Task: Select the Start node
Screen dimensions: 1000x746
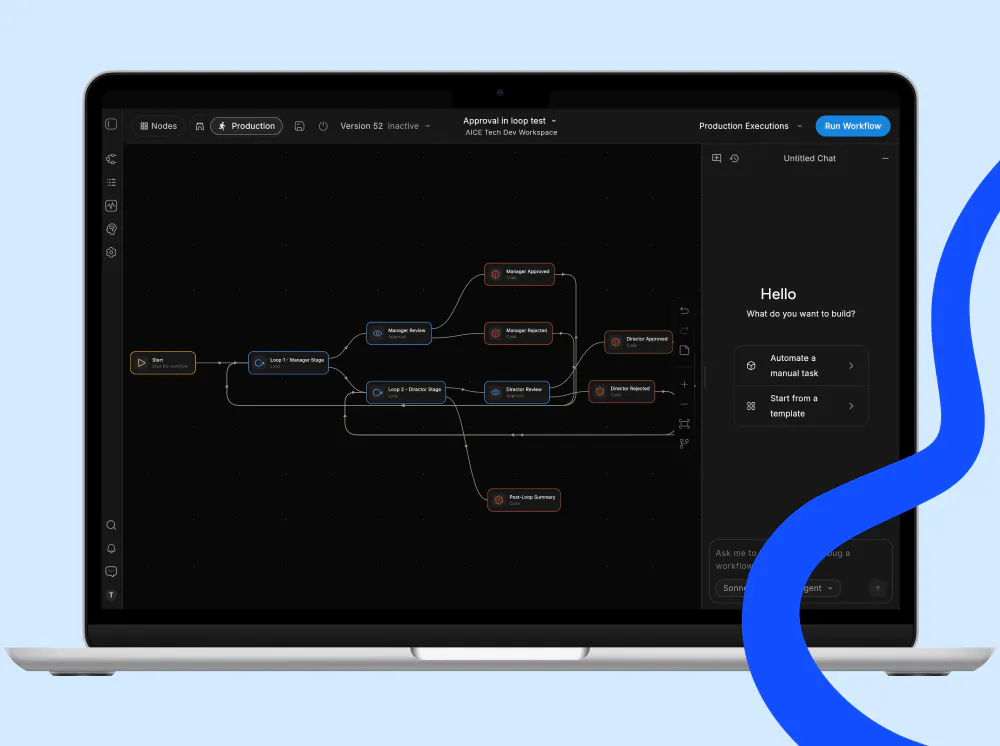Action: coord(163,363)
